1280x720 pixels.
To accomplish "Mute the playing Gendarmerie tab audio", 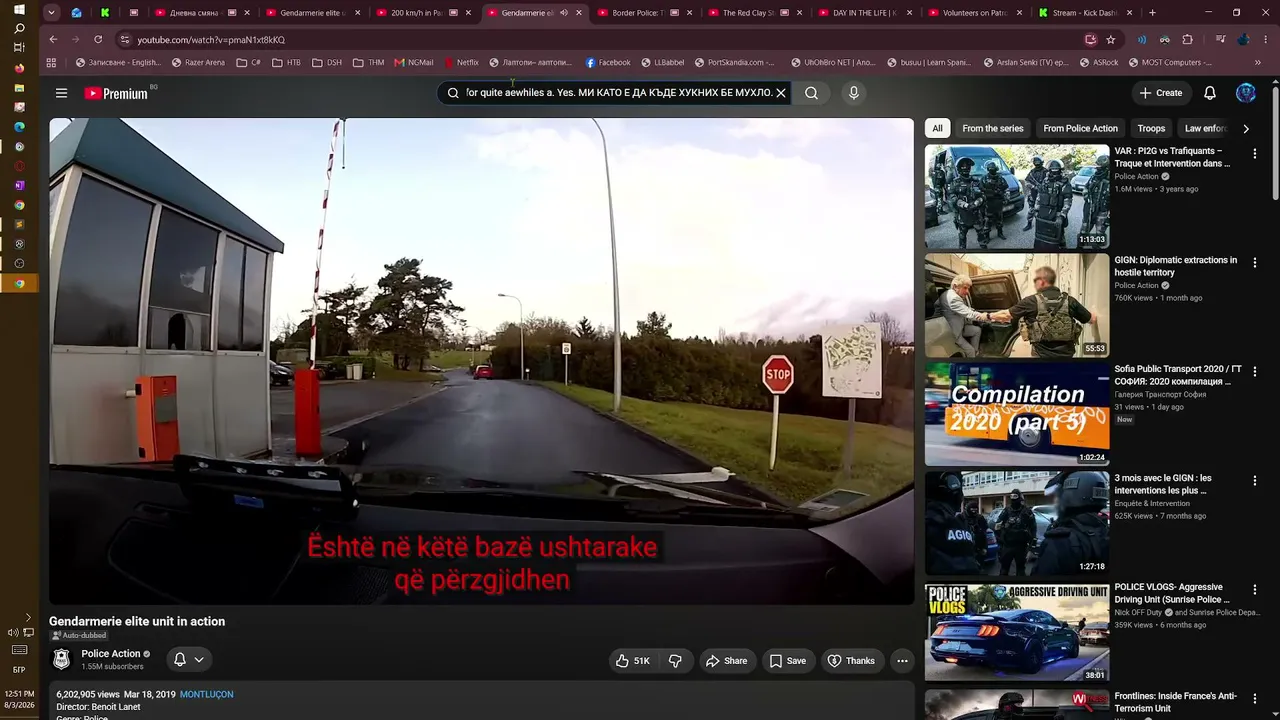I will click(x=564, y=13).
